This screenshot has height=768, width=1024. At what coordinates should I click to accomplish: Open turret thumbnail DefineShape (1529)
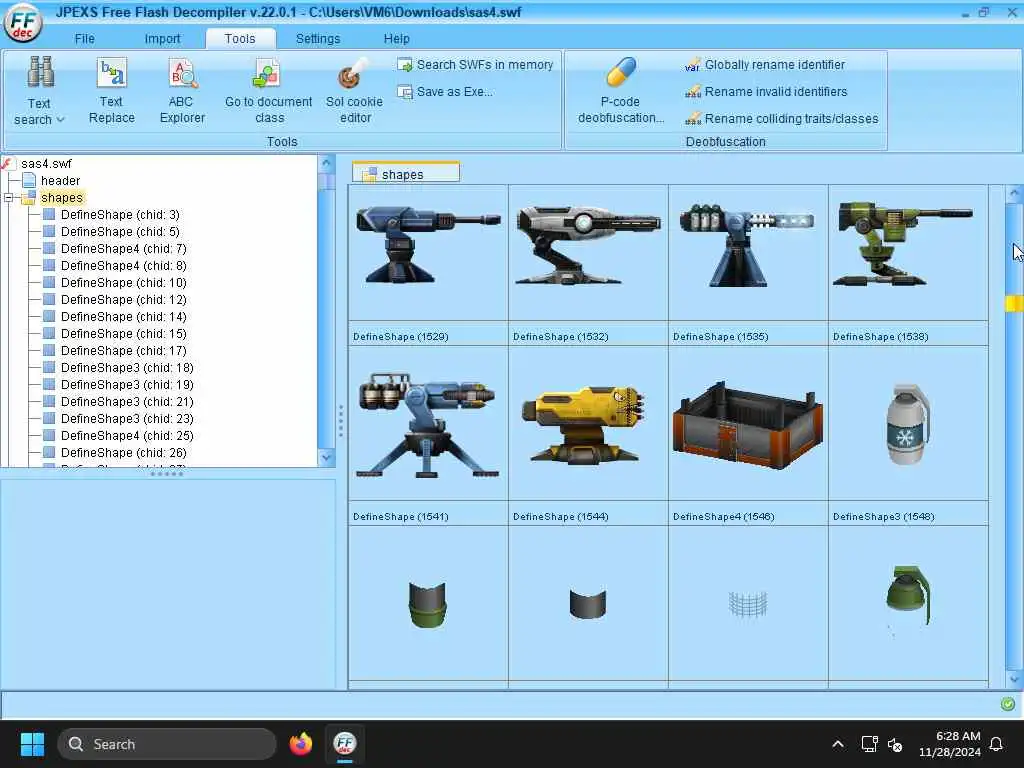point(428,245)
